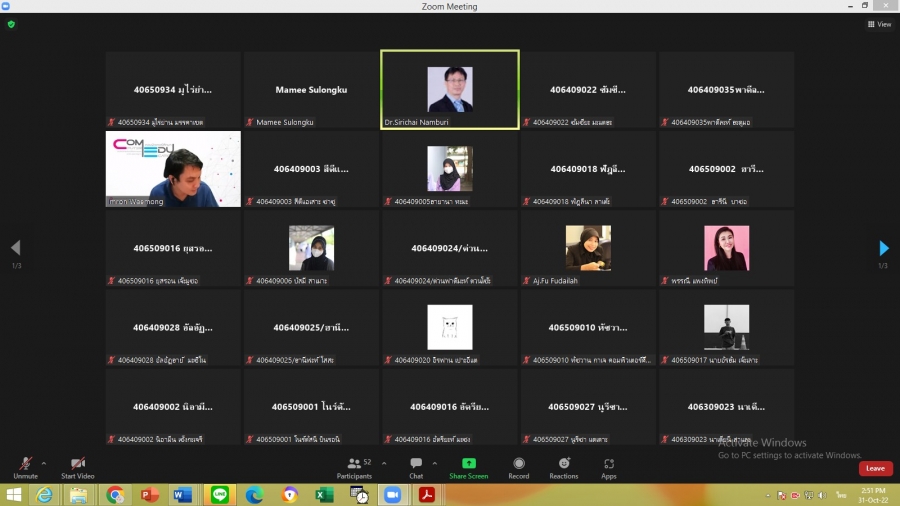Click the Windows Start button

pos(15,495)
